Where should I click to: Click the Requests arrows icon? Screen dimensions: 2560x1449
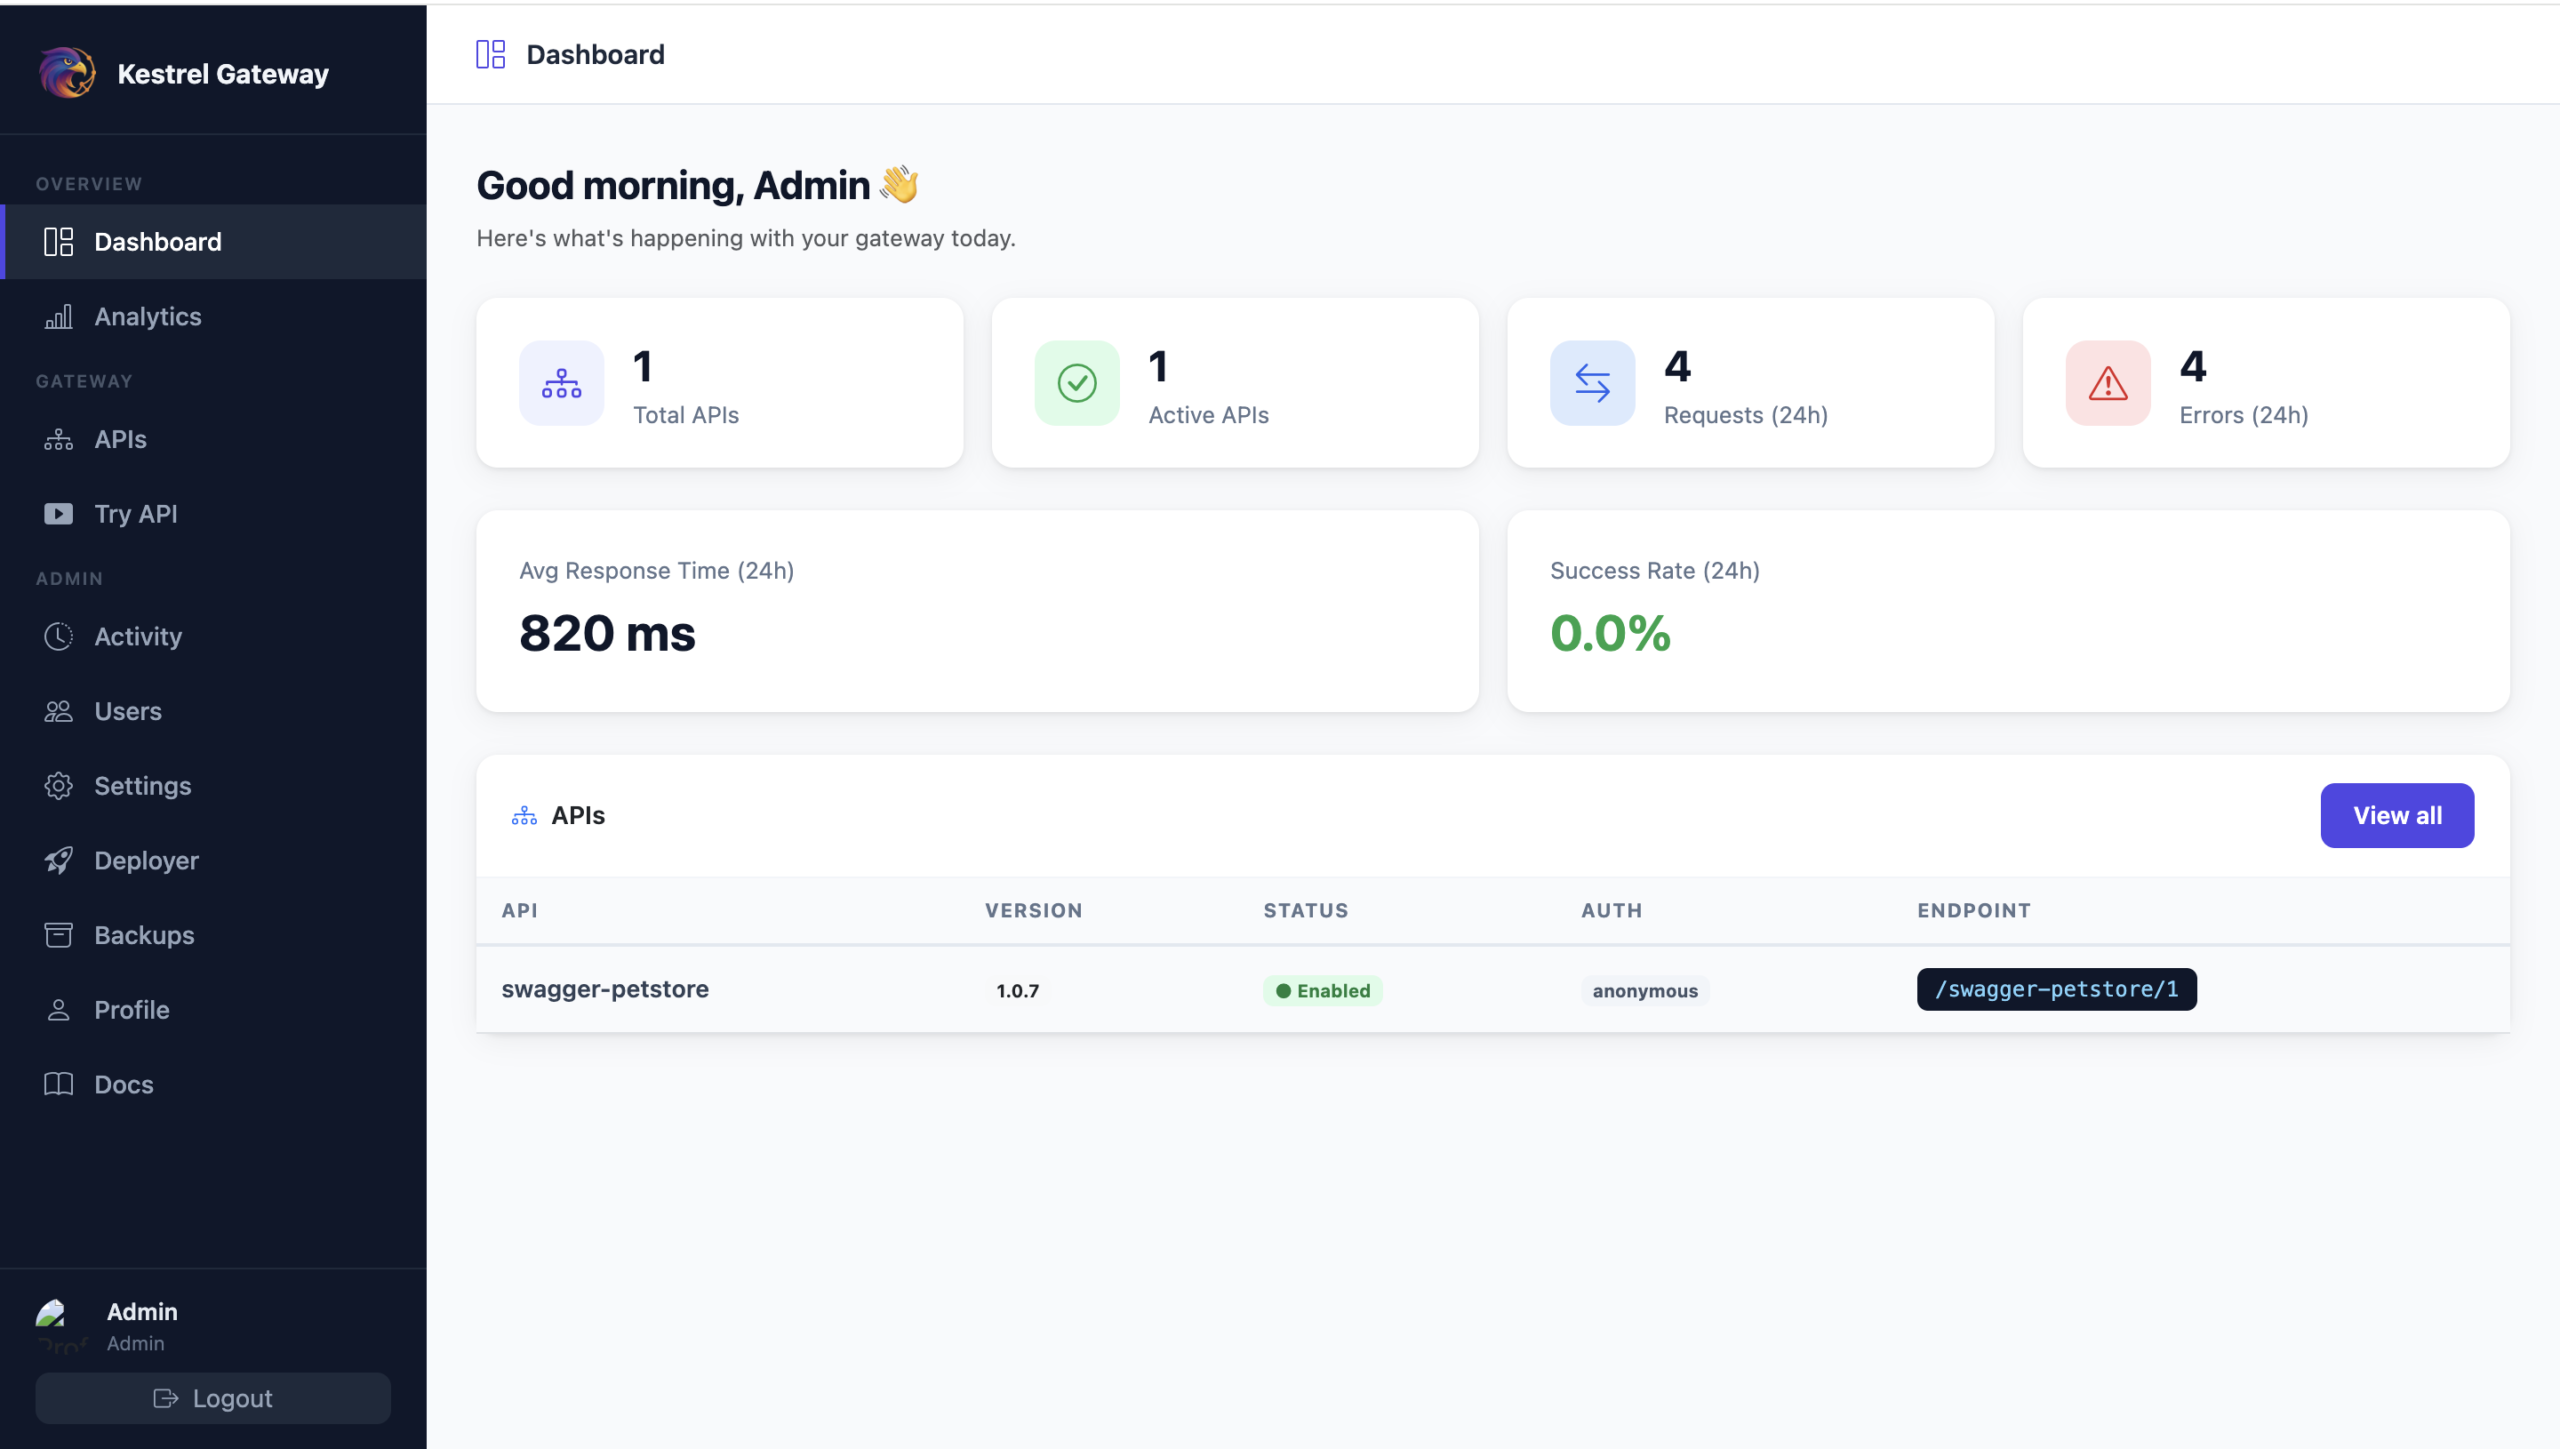click(x=1592, y=383)
